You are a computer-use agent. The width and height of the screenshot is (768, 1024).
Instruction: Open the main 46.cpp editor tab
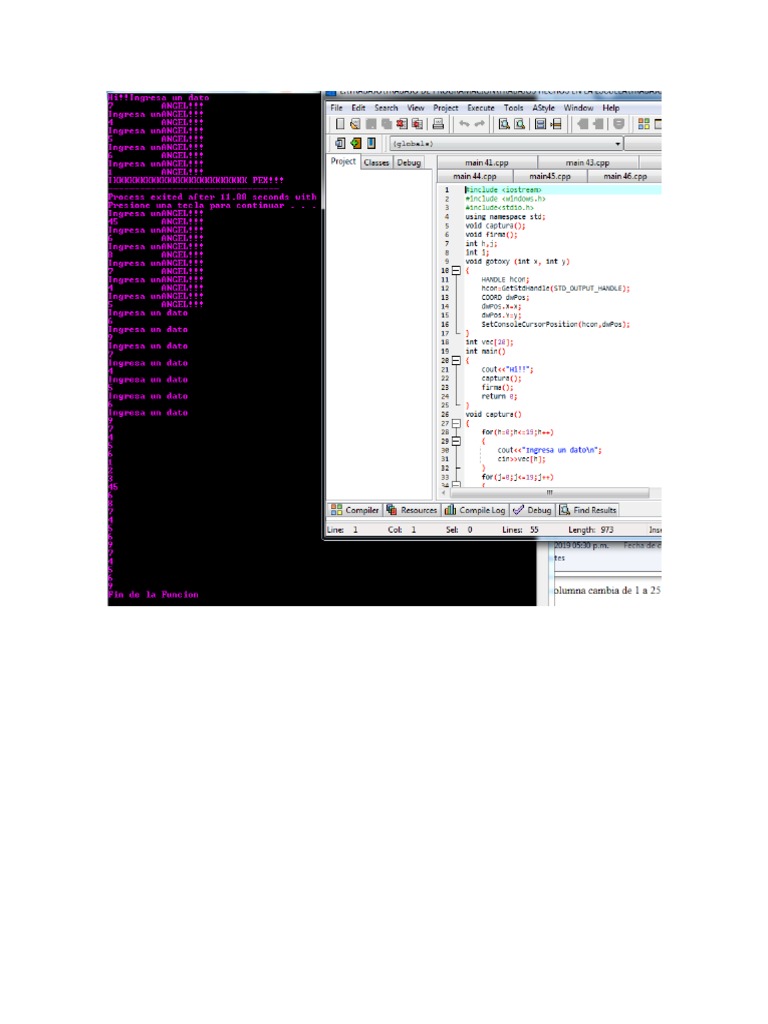[x=625, y=176]
